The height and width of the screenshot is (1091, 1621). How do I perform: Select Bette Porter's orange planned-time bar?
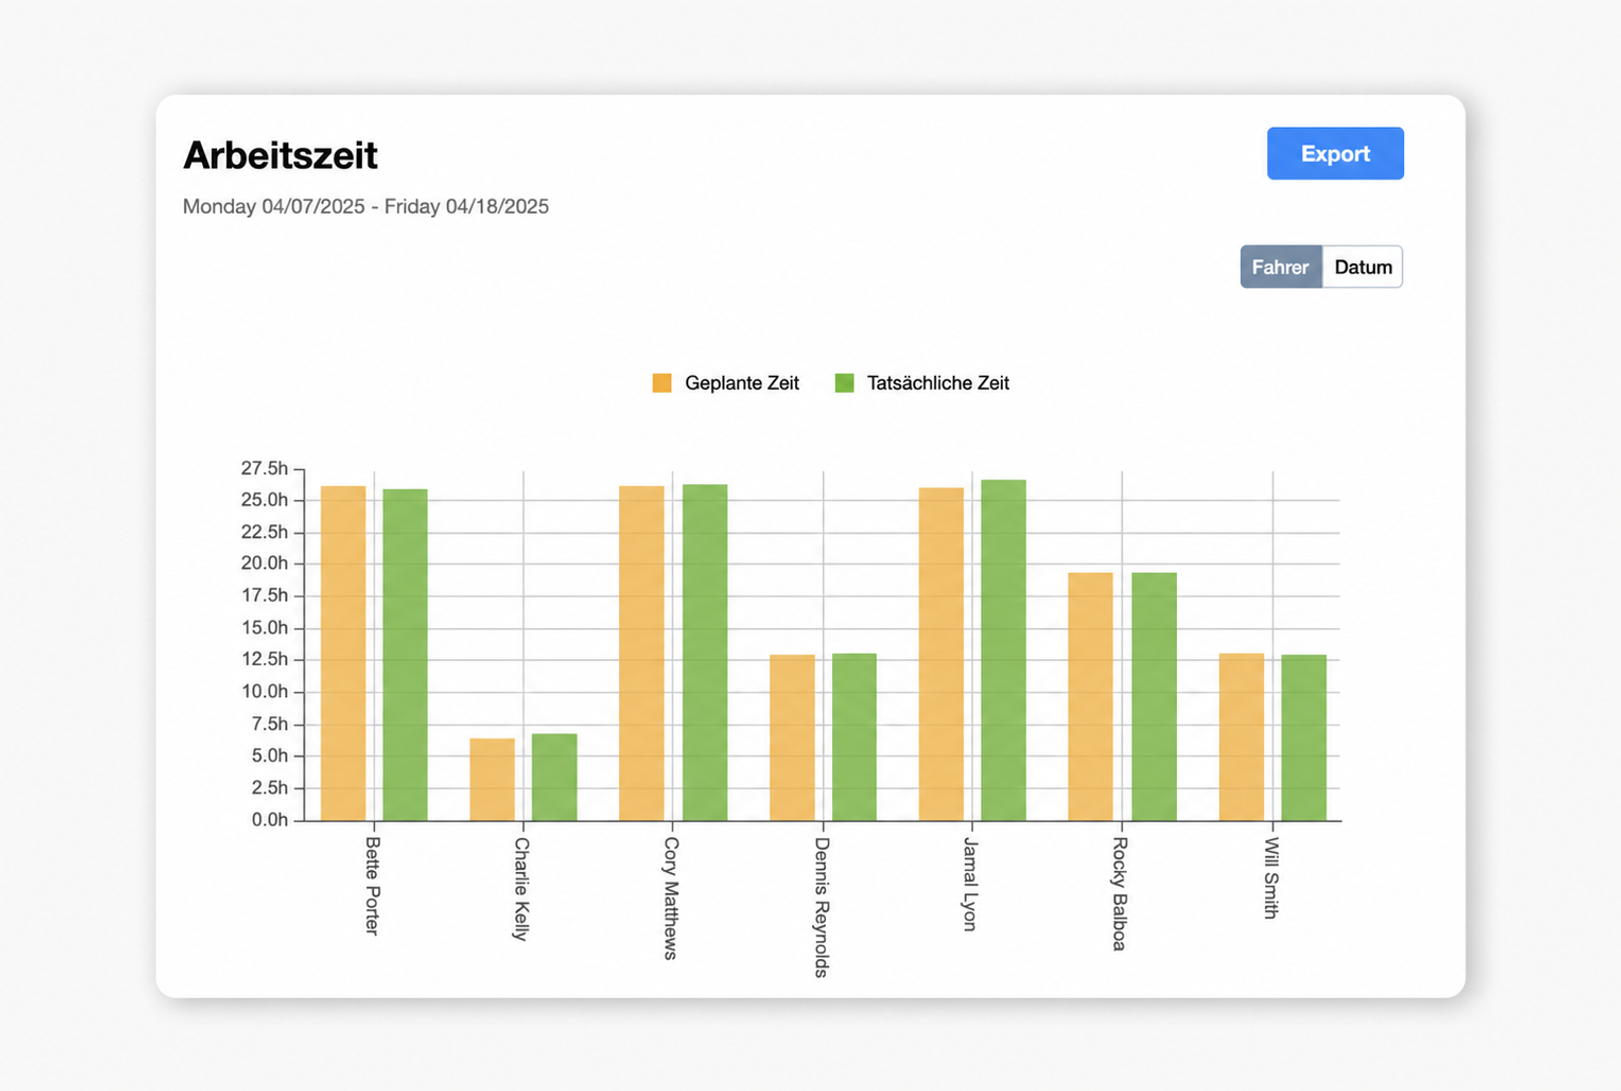(x=343, y=654)
